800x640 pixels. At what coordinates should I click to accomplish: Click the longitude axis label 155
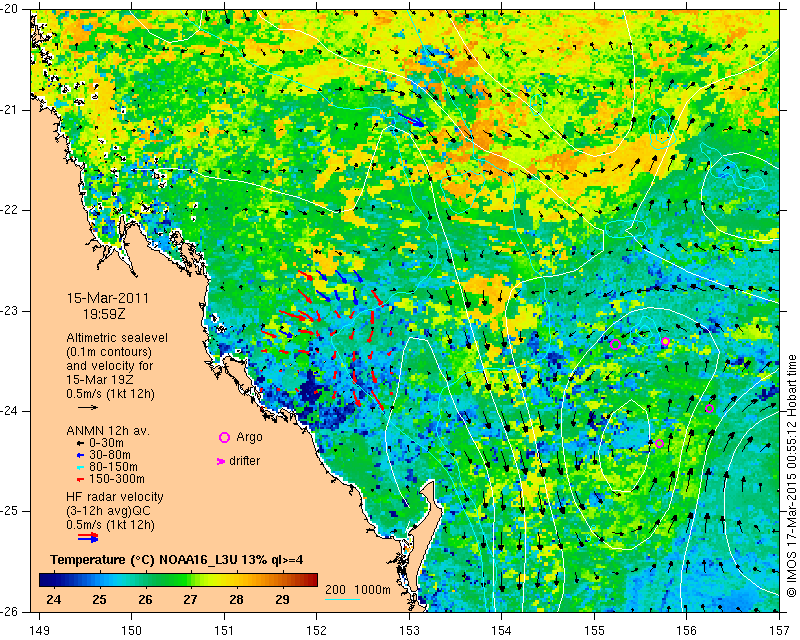[594, 630]
